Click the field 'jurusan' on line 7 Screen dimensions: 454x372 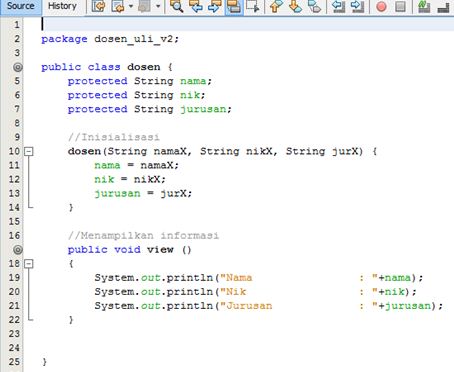coord(203,109)
